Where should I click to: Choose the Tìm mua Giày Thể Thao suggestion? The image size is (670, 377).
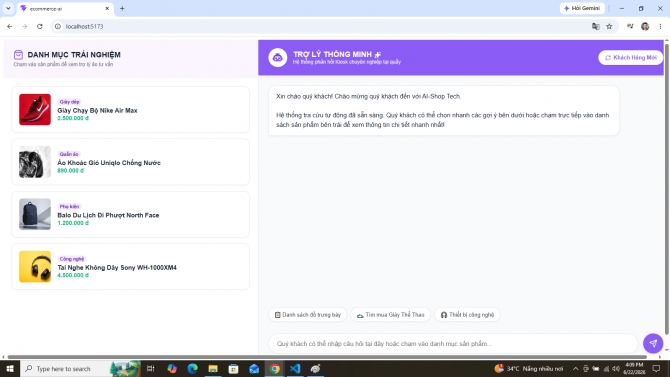click(x=391, y=315)
